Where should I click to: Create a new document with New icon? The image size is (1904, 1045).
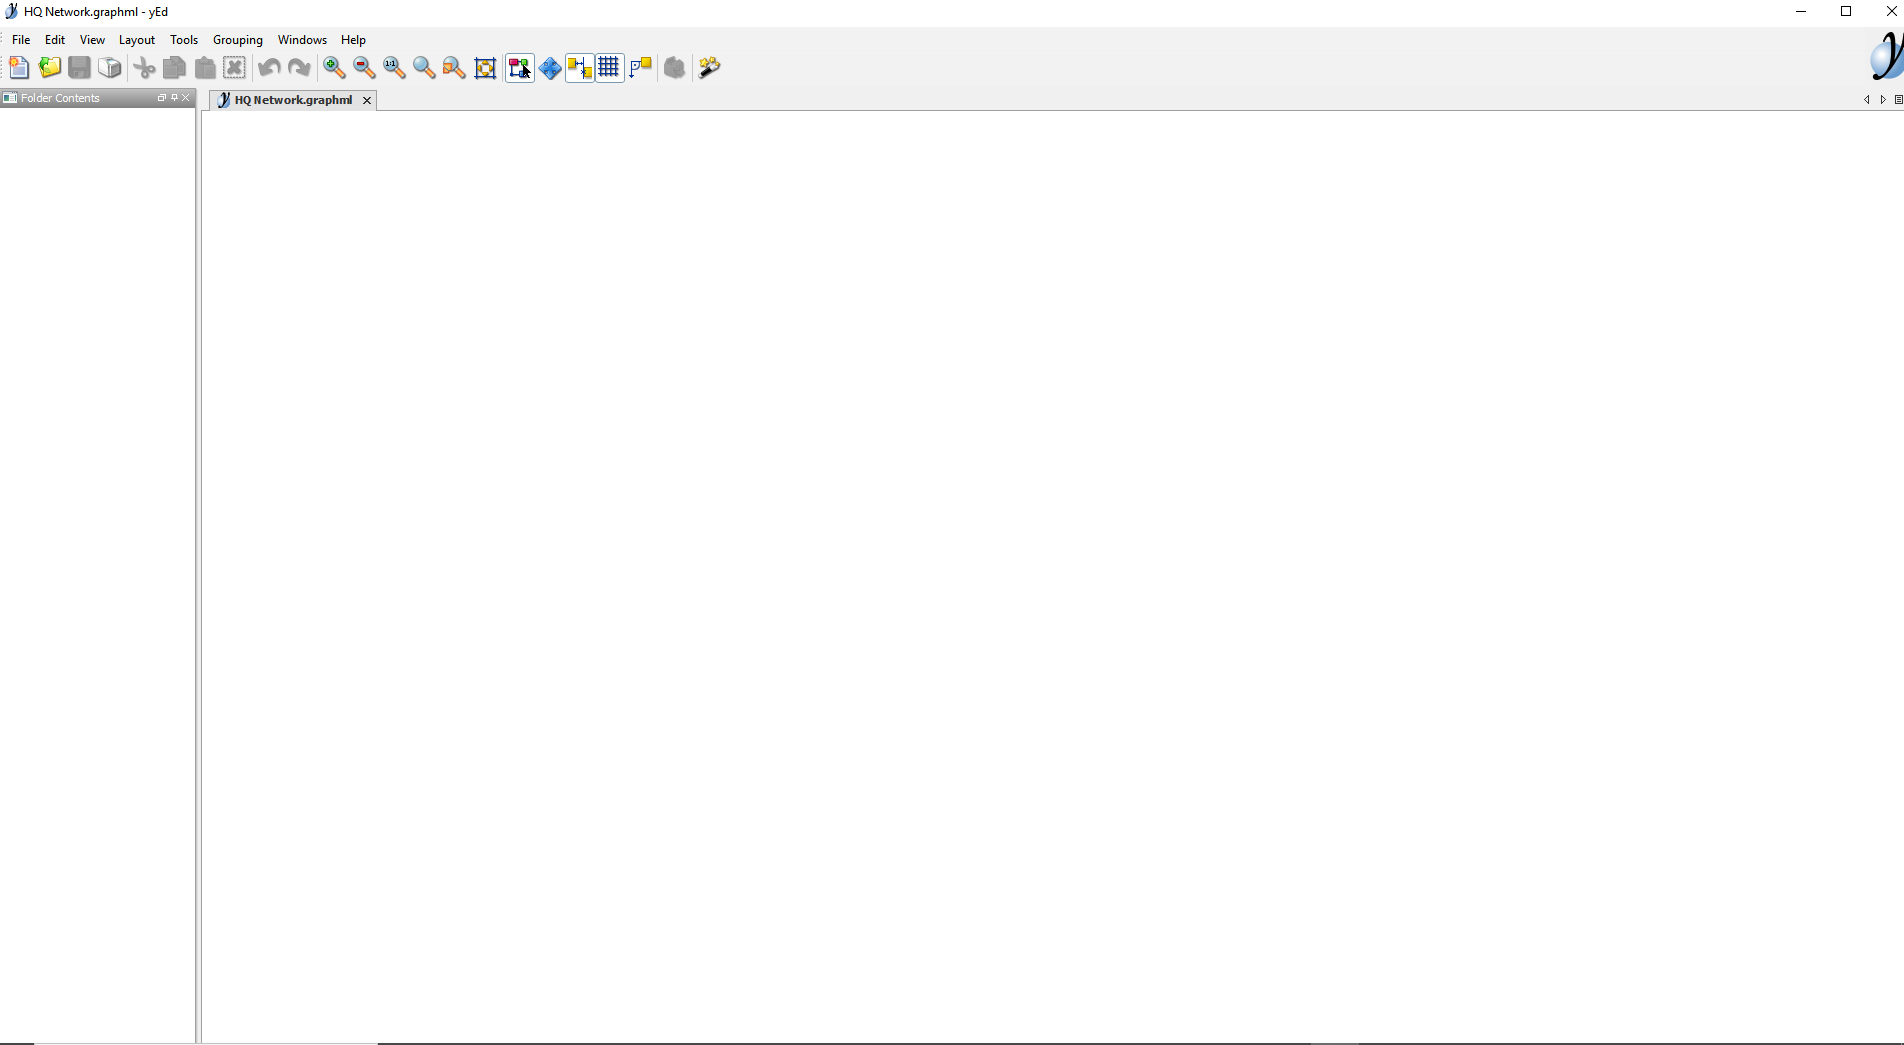tap(19, 68)
